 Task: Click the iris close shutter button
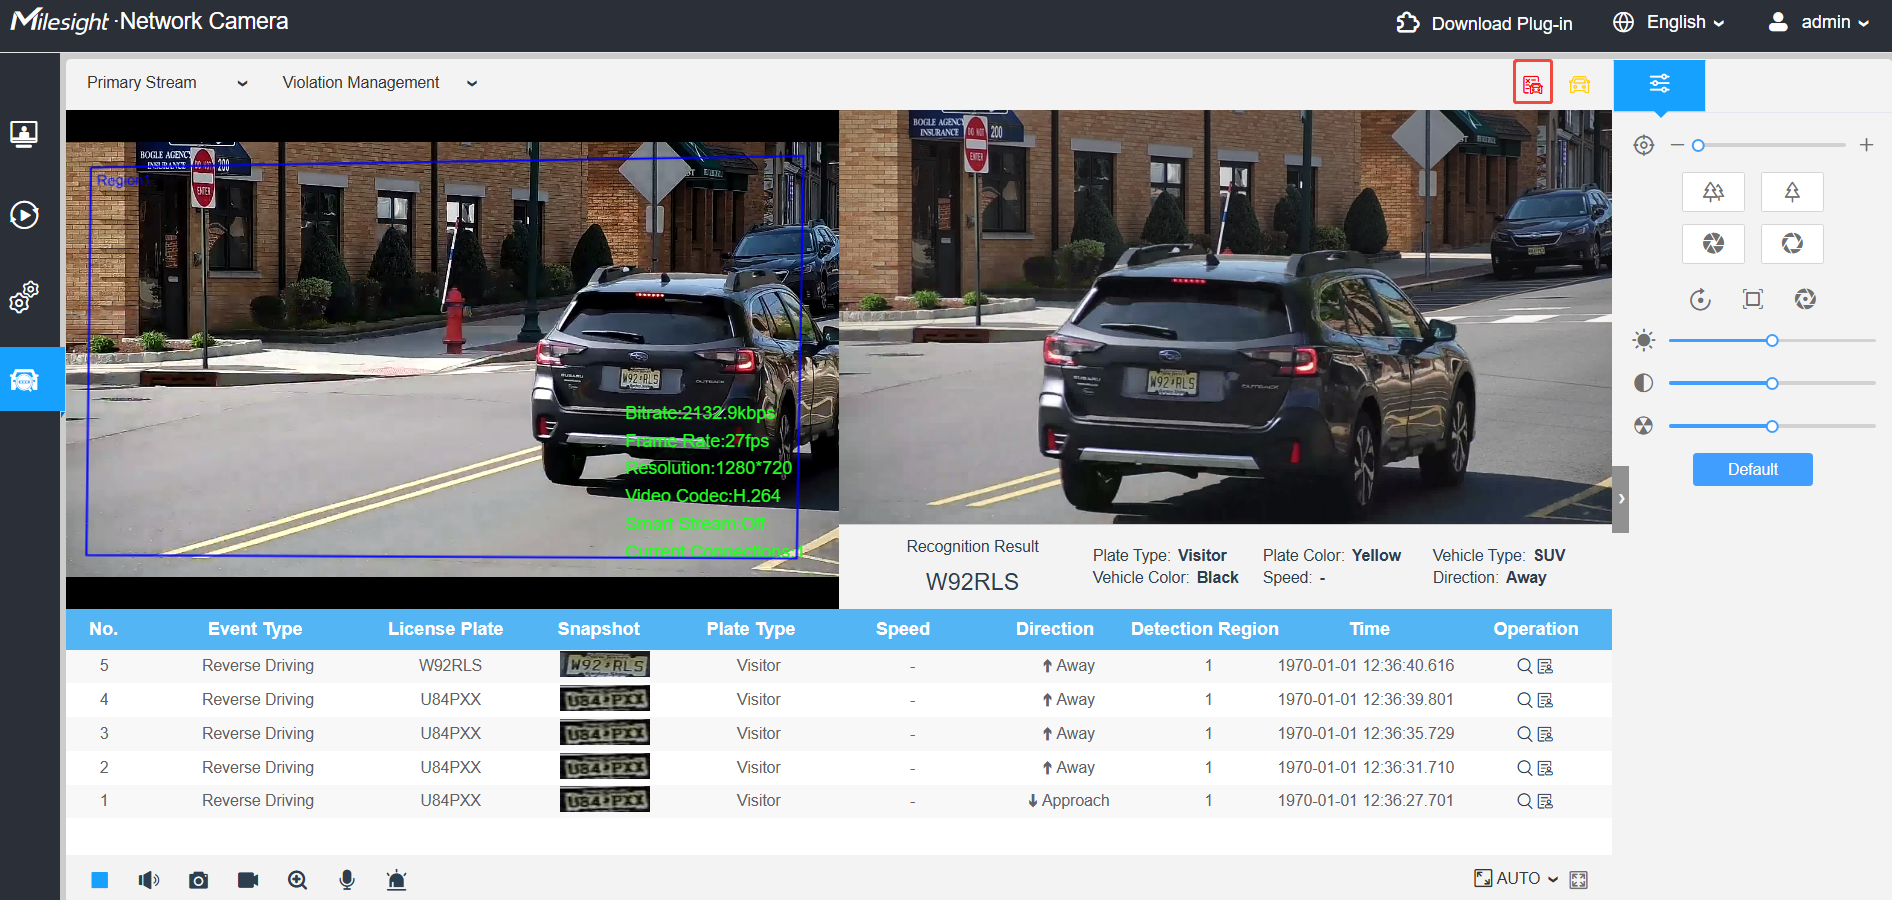tap(1713, 243)
